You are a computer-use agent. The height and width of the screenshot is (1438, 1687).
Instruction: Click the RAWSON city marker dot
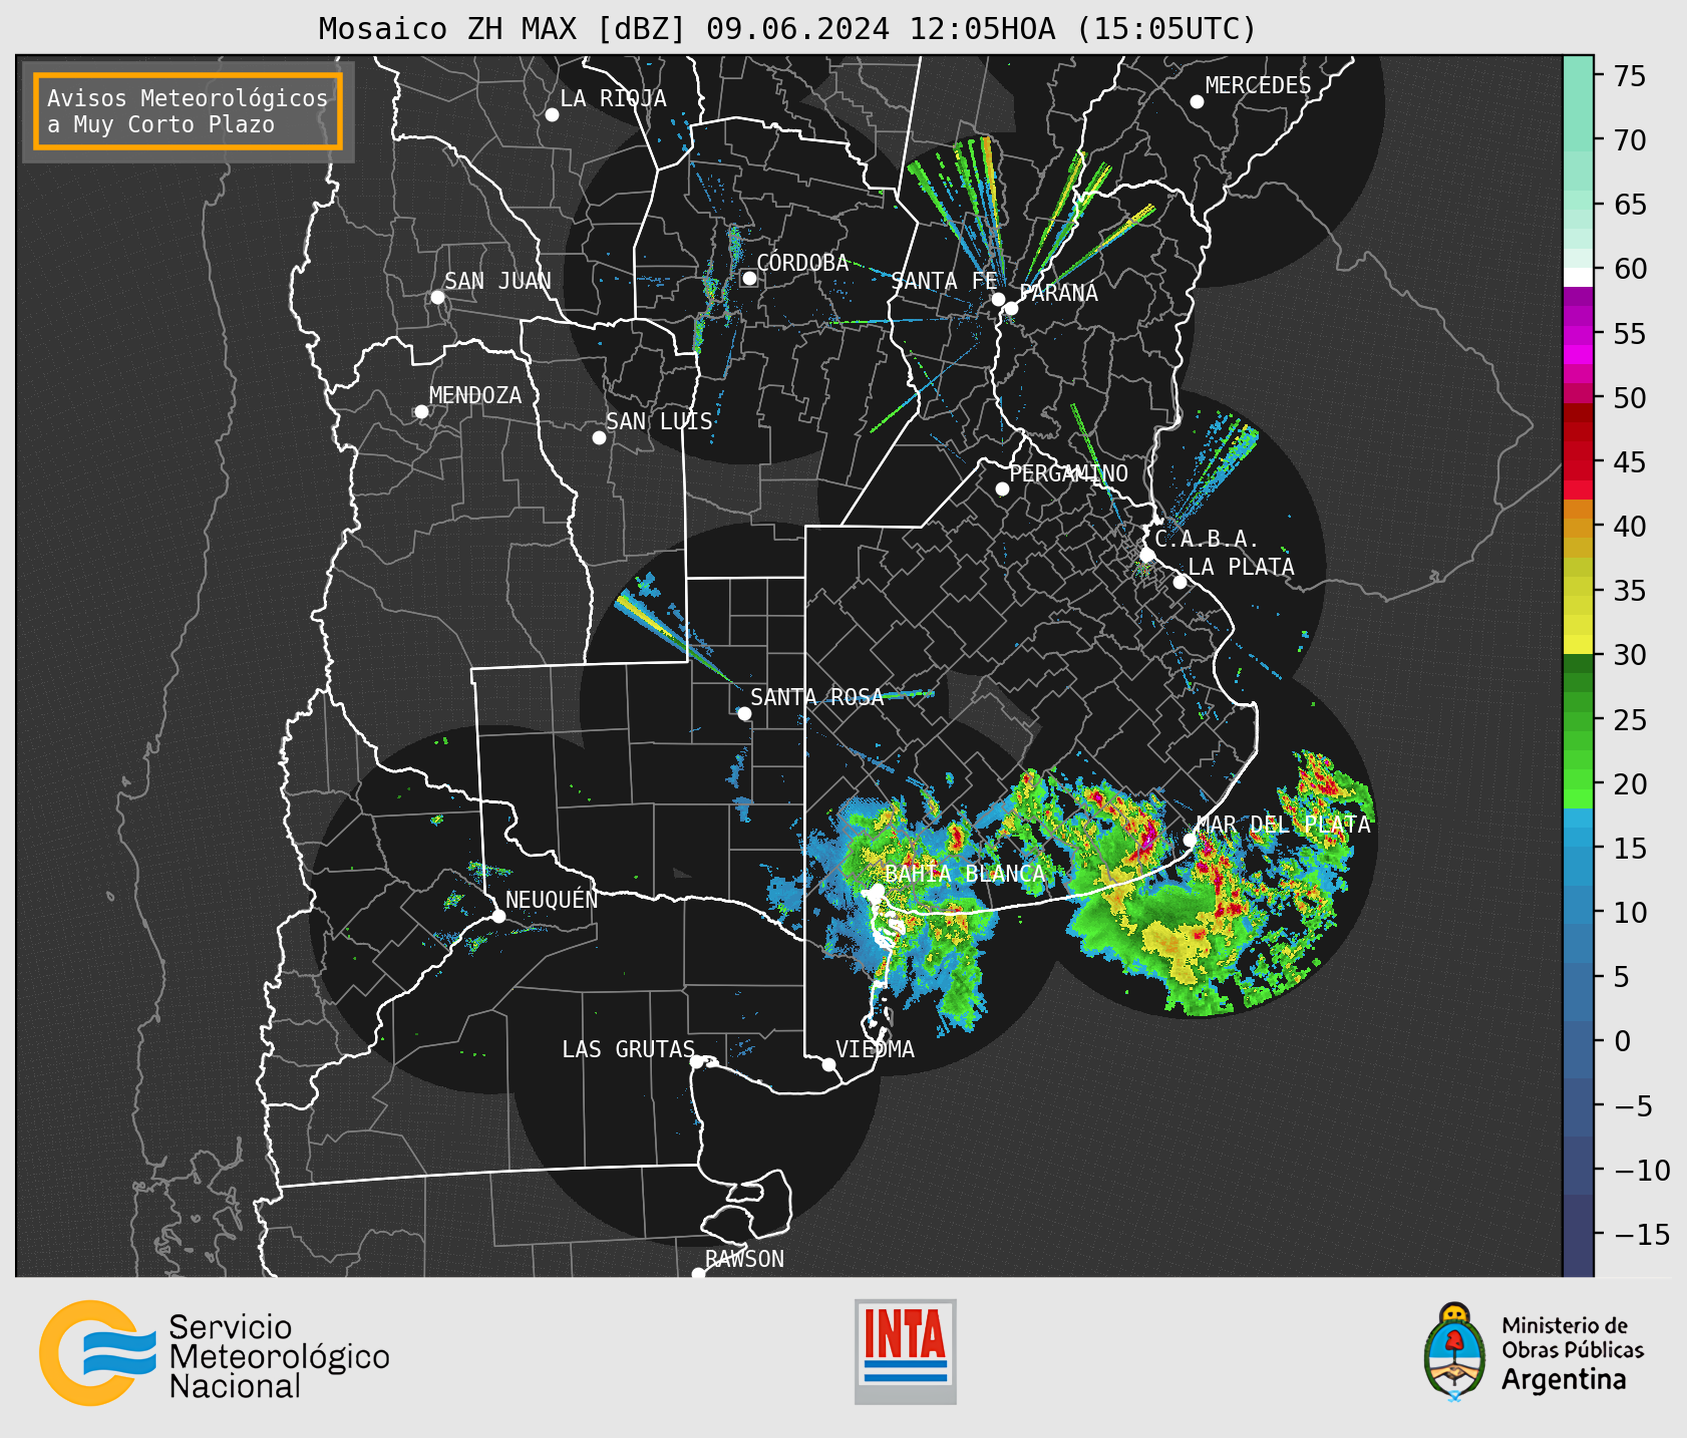(698, 1274)
